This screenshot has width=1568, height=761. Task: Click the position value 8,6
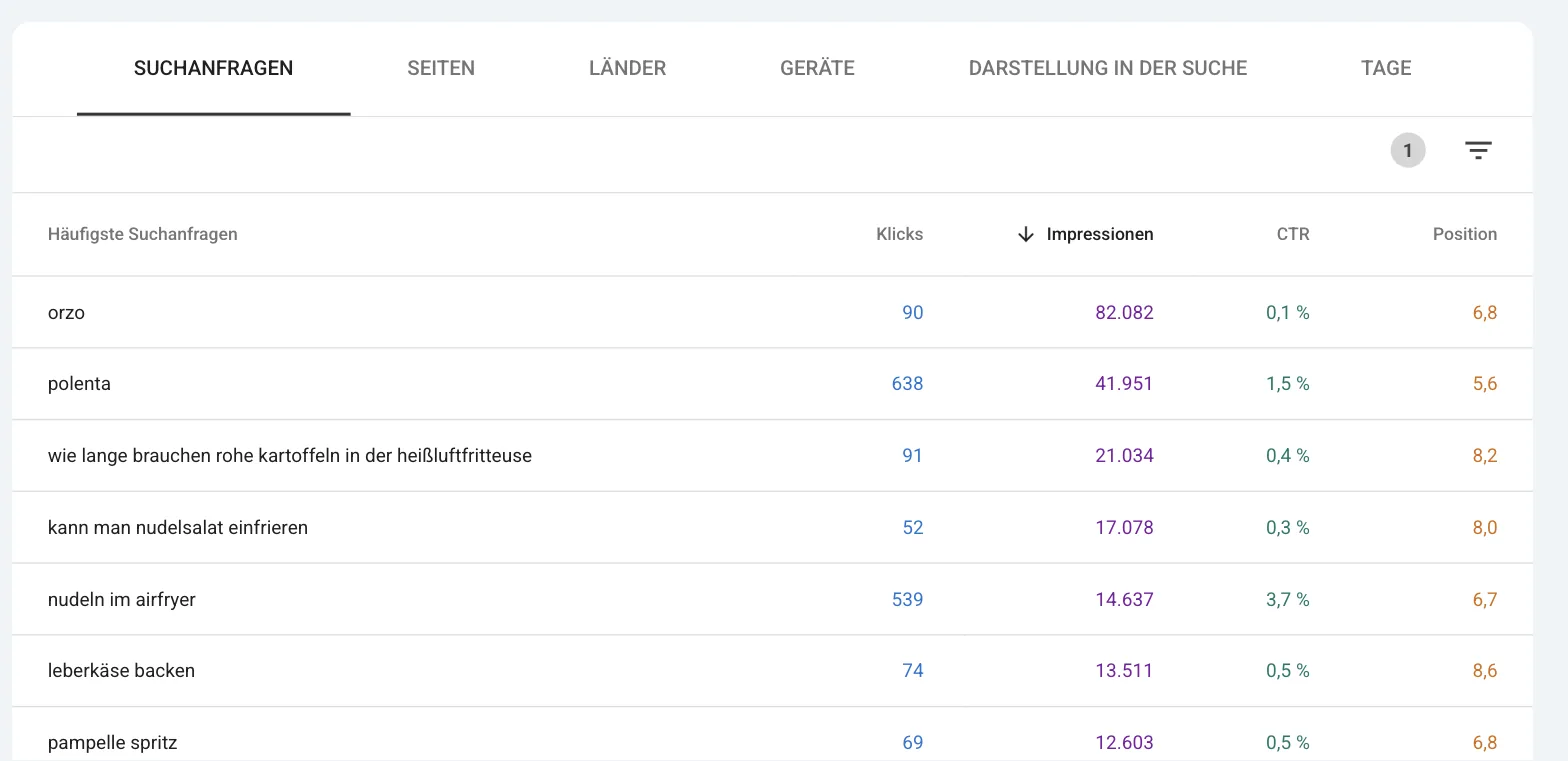[x=1485, y=671]
